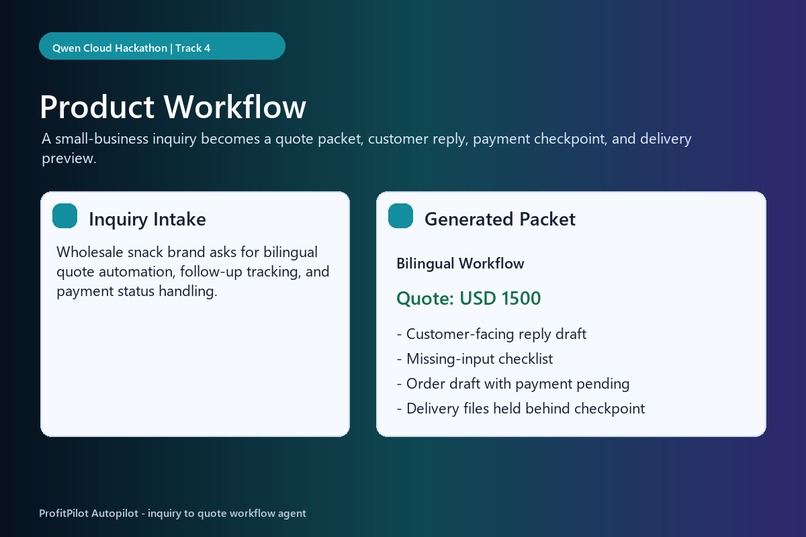This screenshot has height=537, width=806.
Task: Click the Product Workflow title
Action: [173, 107]
